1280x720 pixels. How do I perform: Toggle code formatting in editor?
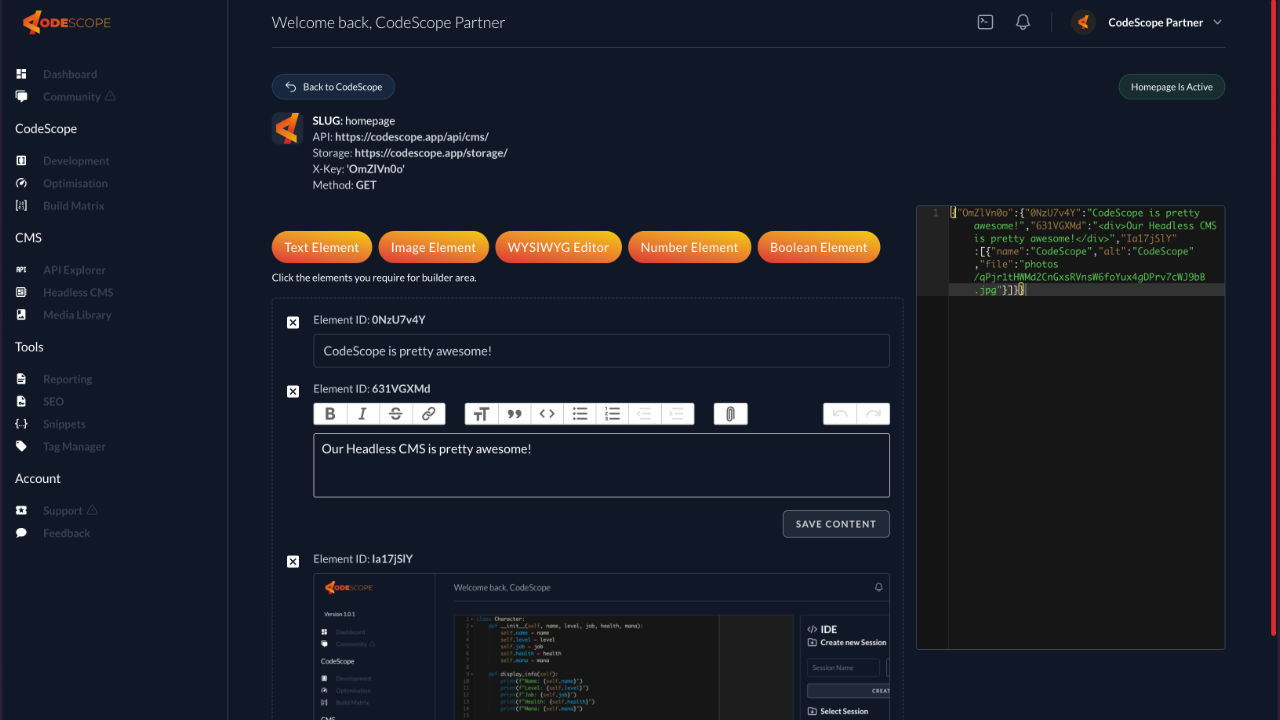click(547, 414)
